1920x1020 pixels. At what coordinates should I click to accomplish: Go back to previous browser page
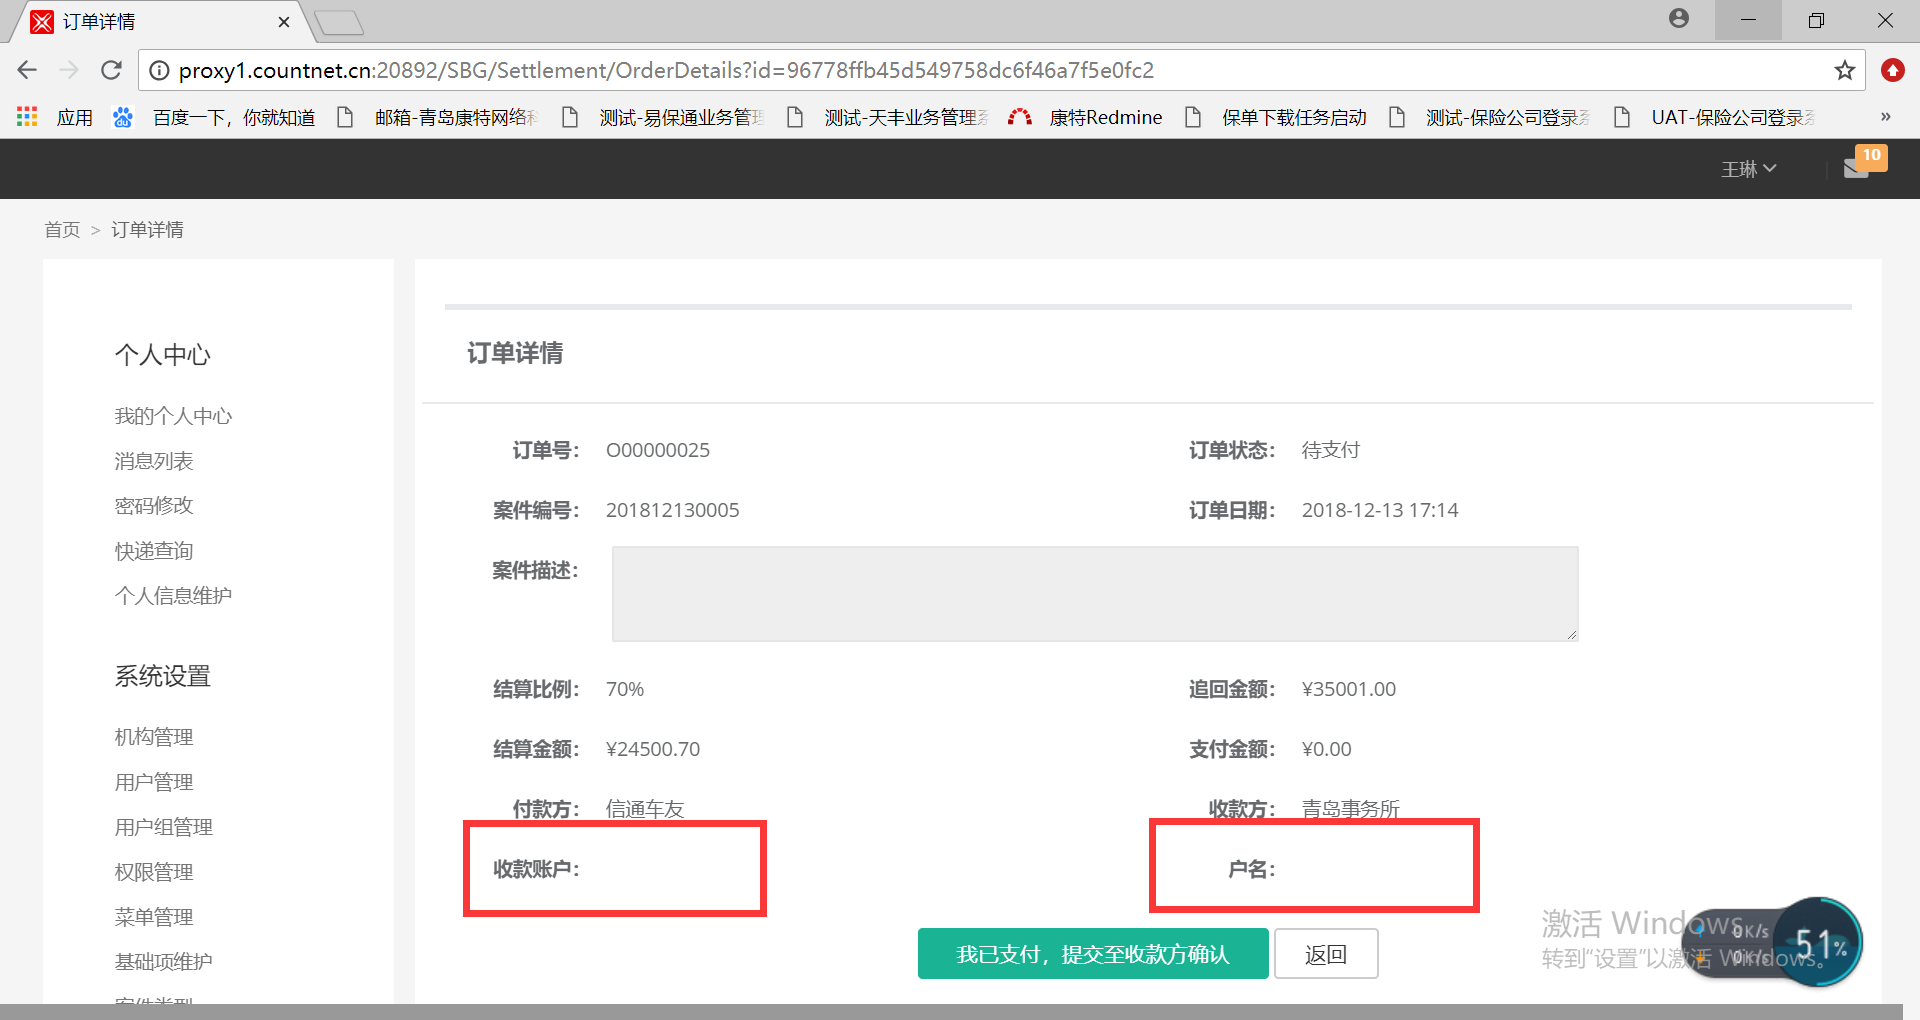coord(27,70)
